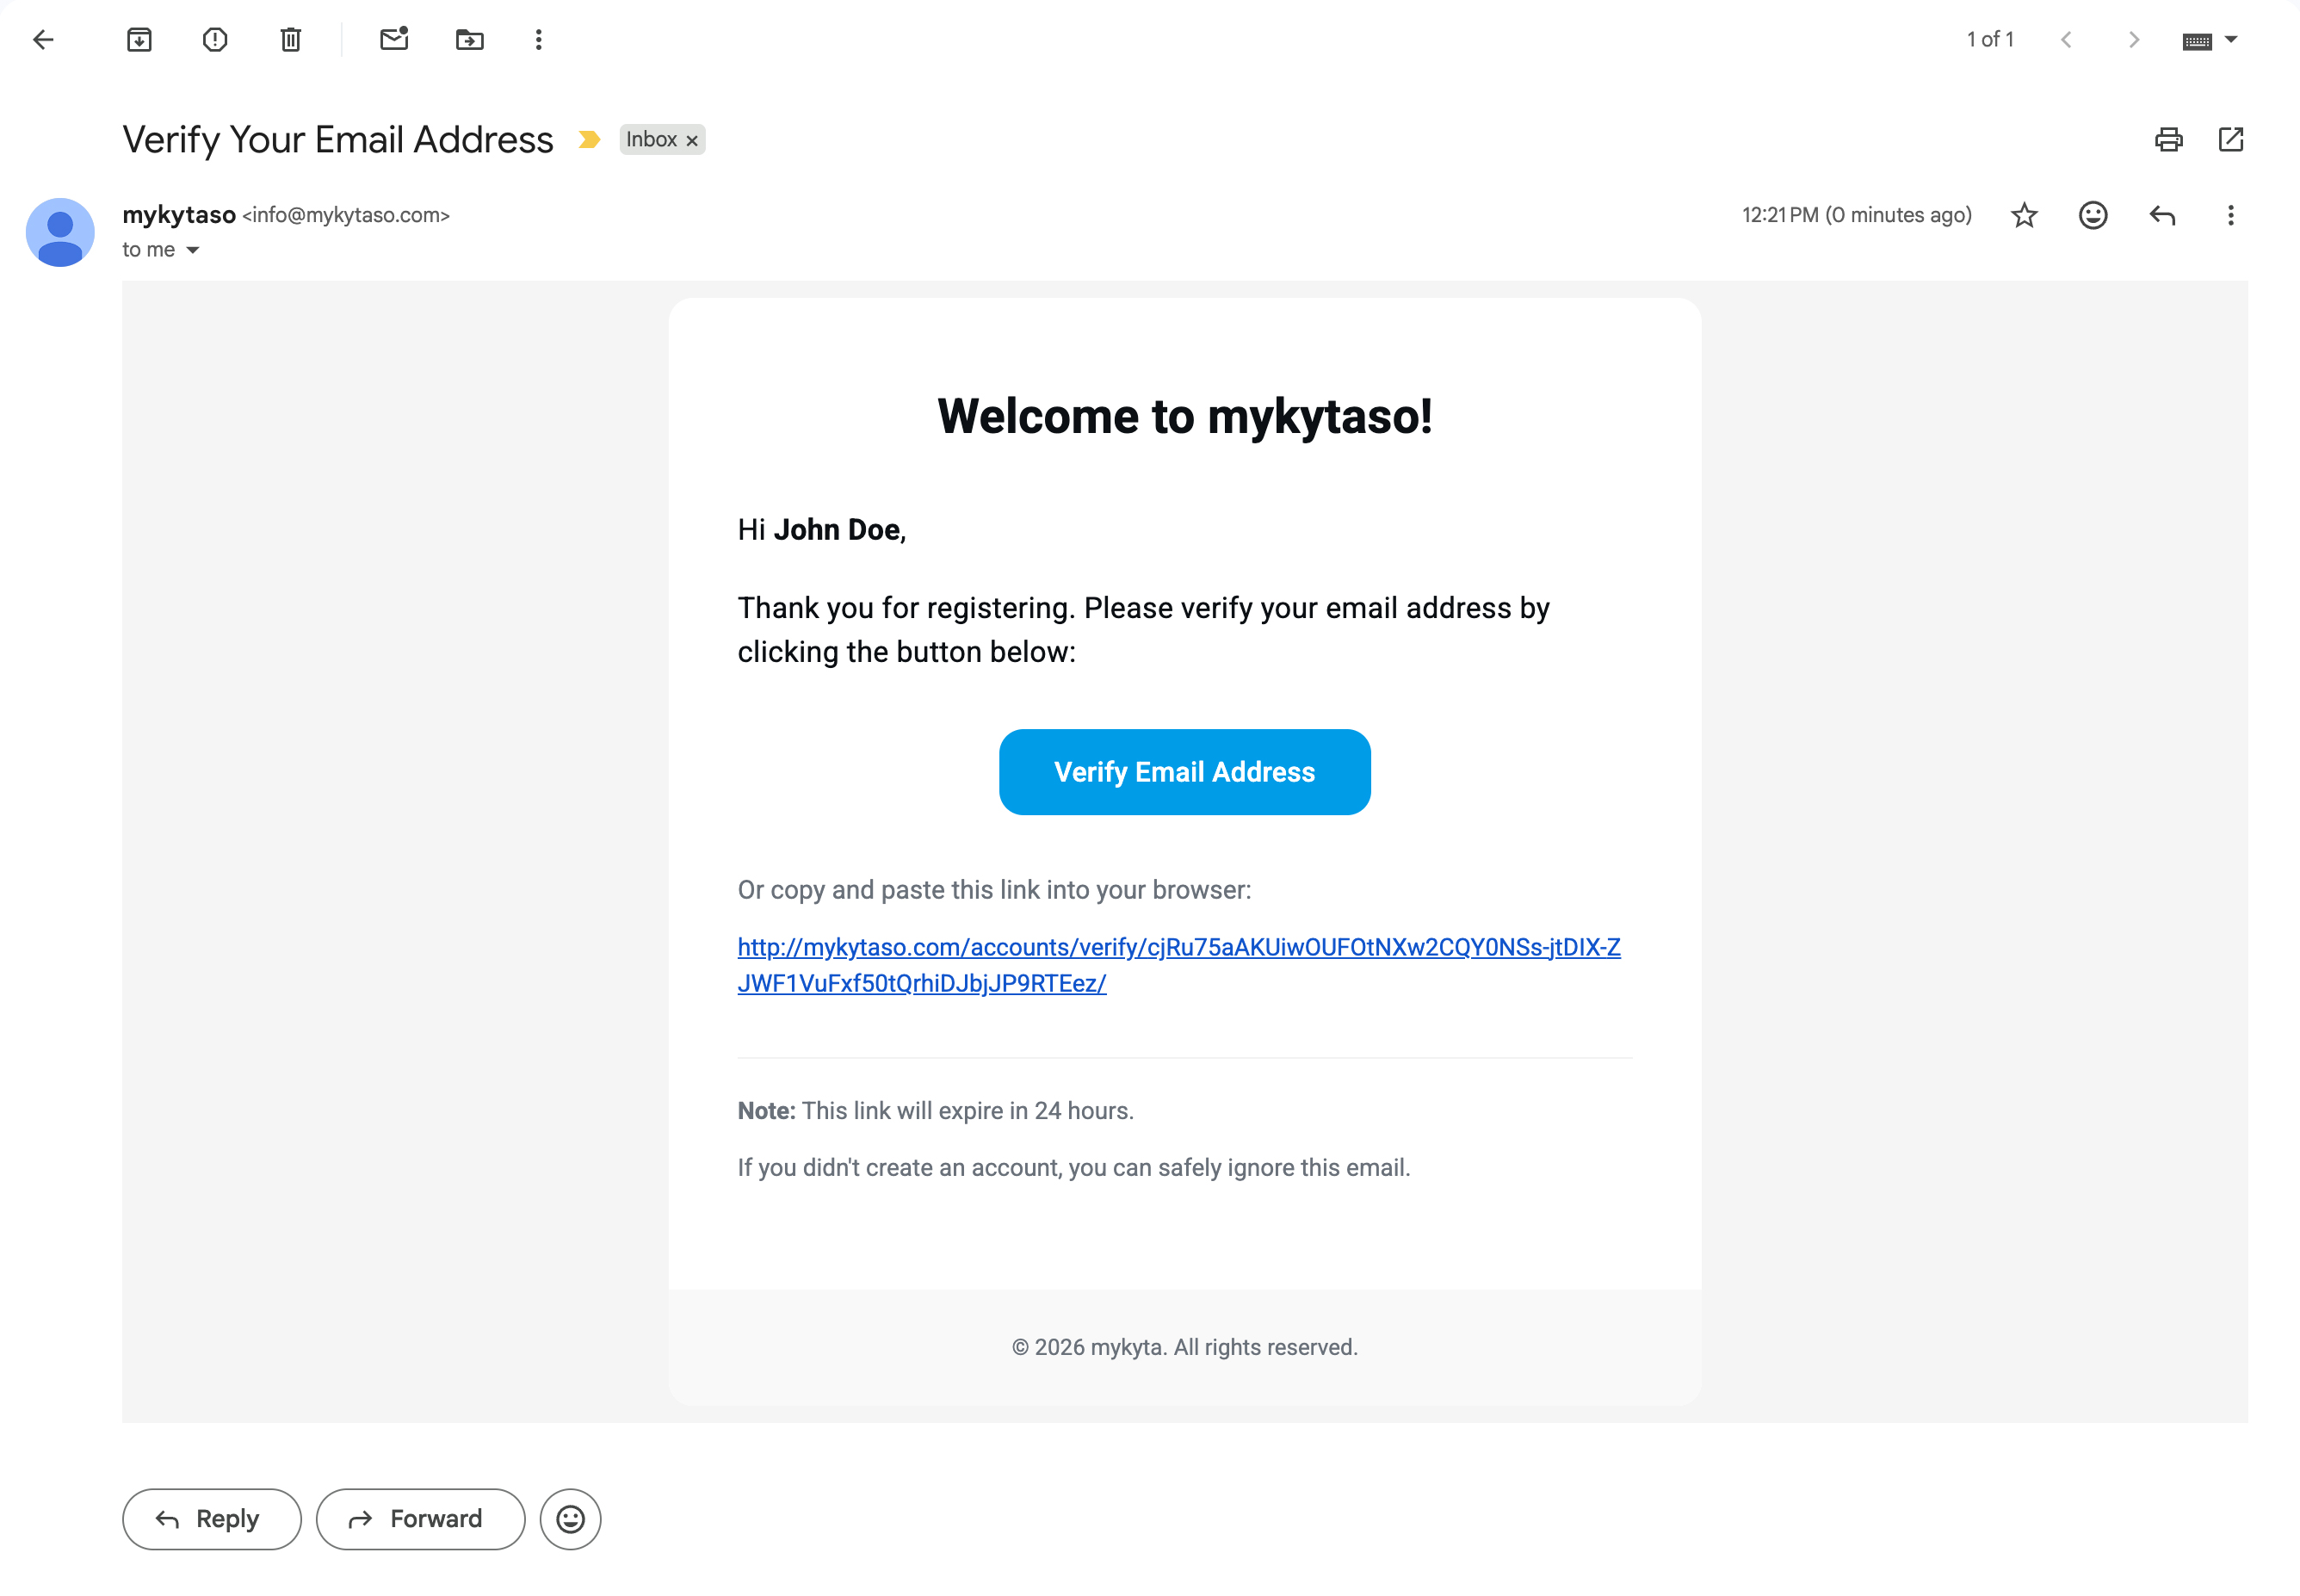Report this message as spam
Viewport: 2300px width, 1596px height.
click(215, 40)
